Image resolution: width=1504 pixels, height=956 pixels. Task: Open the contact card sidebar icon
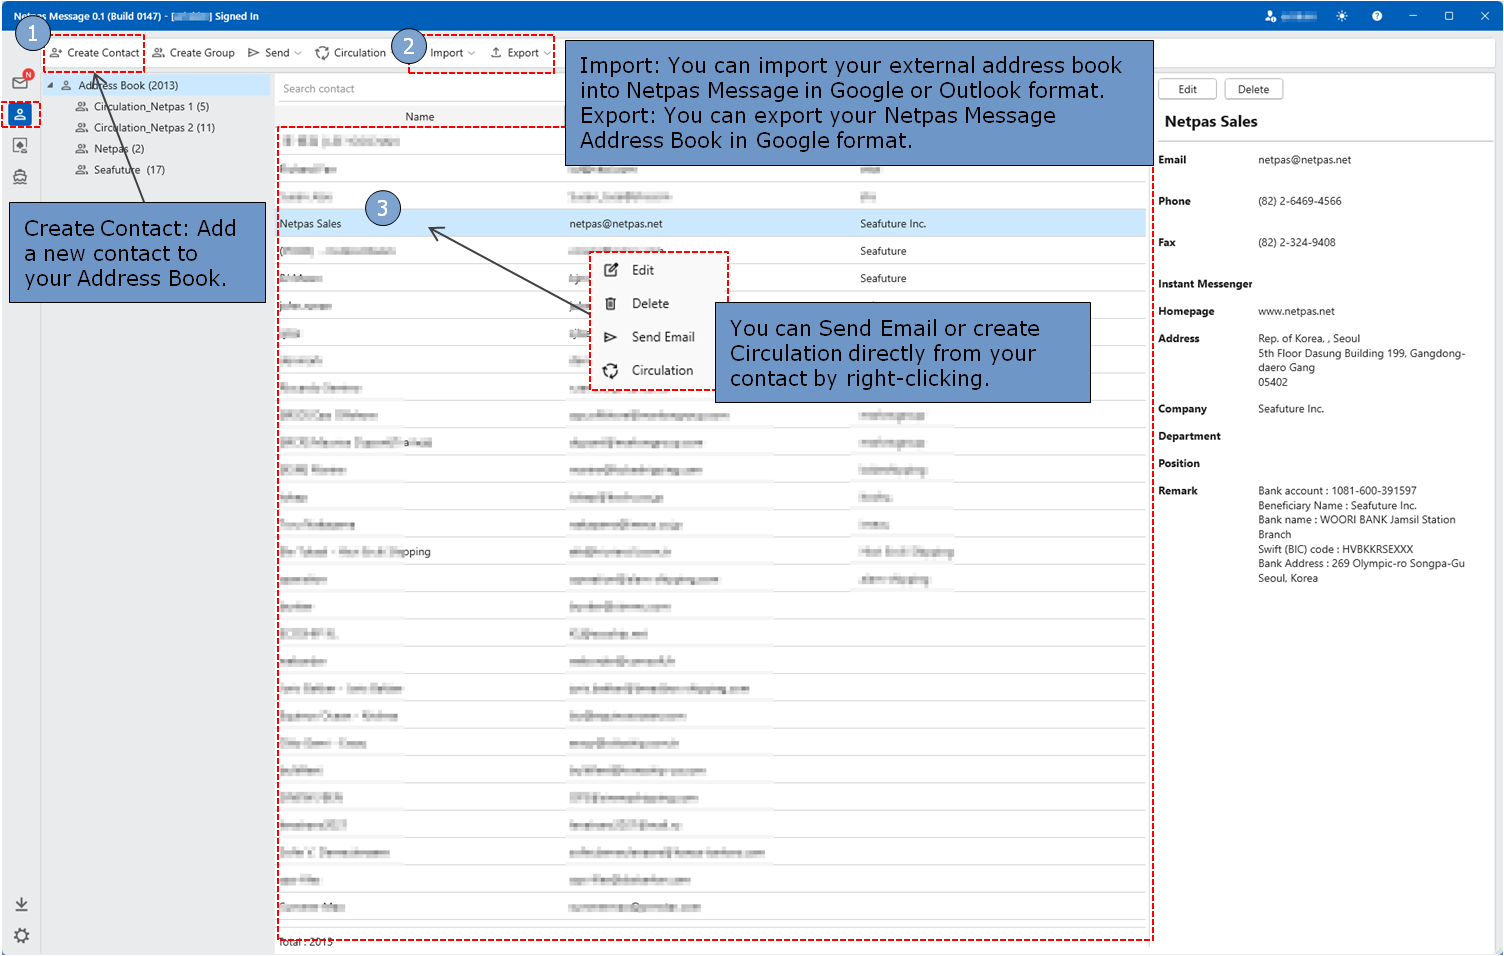pyautogui.click(x=20, y=146)
